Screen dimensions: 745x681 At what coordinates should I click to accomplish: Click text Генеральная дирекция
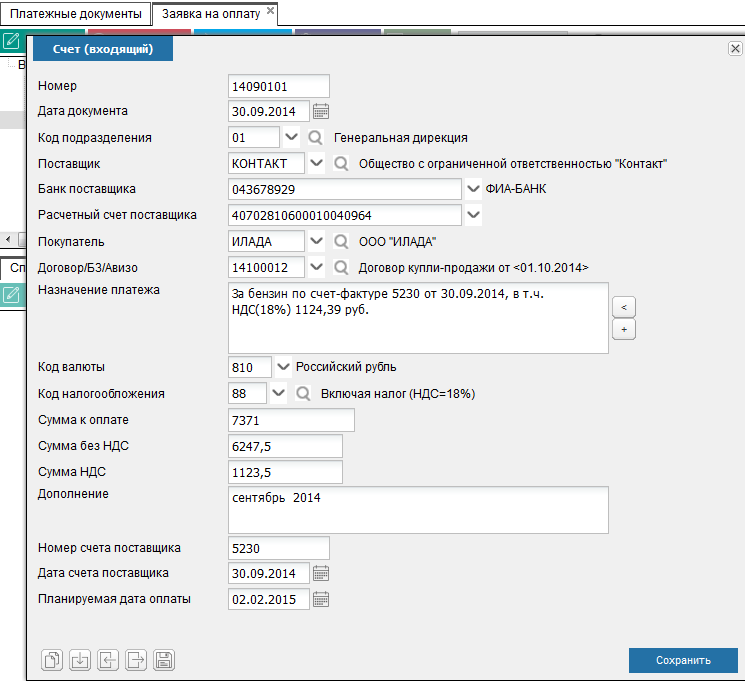pyautogui.click(x=401, y=138)
